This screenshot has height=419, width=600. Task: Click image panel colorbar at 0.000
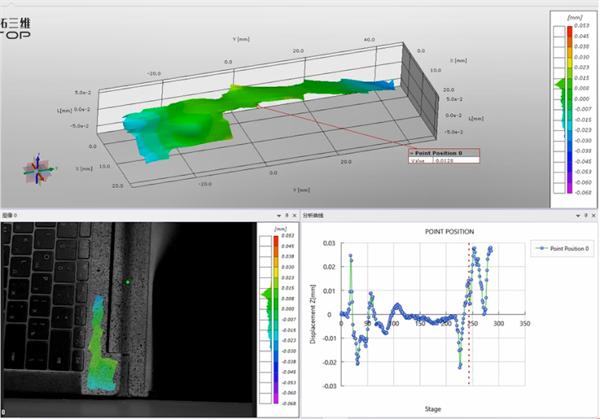[276, 309]
